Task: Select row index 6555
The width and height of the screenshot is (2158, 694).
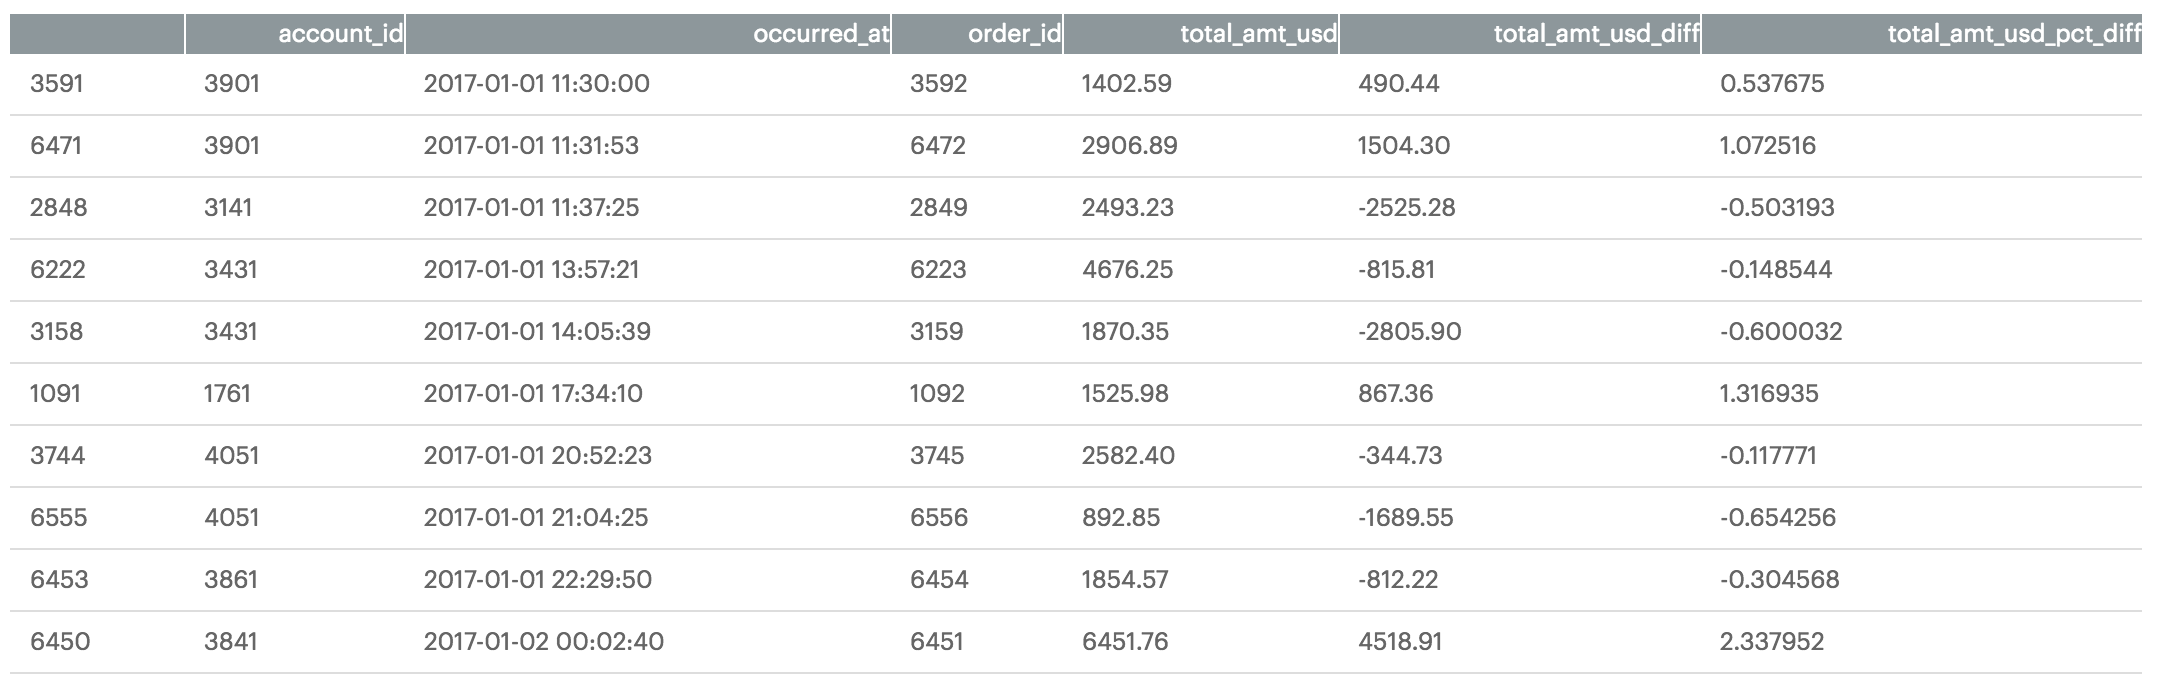Action: [58, 517]
